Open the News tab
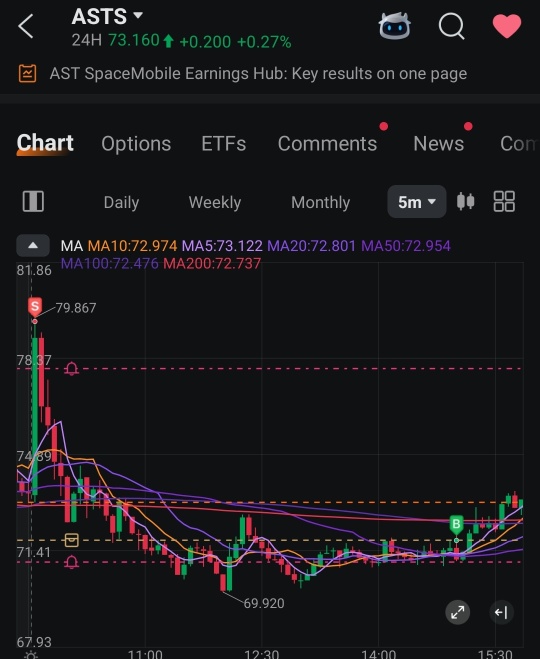Image resolution: width=540 pixels, height=659 pixels. [x=439, y=144]
